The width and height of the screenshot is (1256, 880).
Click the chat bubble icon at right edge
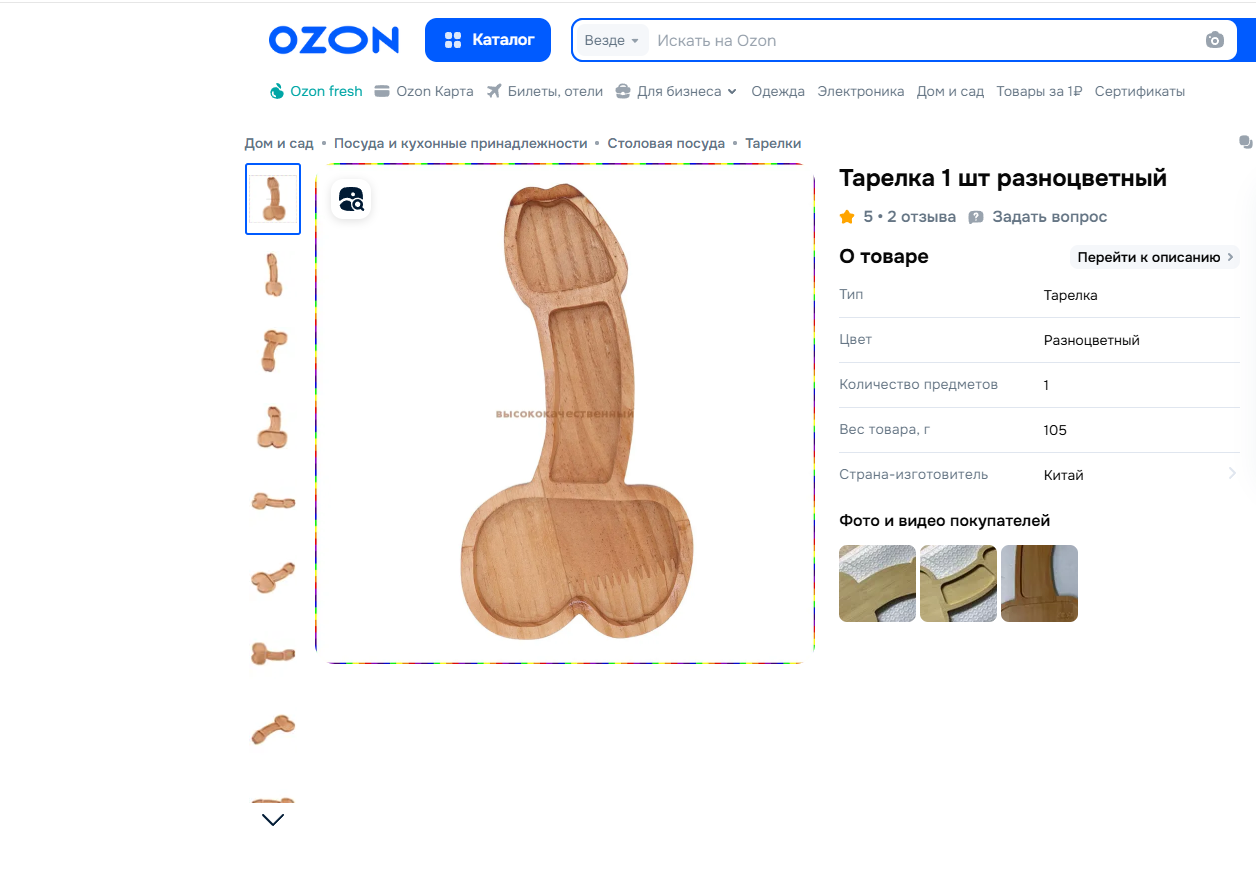(1245, 142)
